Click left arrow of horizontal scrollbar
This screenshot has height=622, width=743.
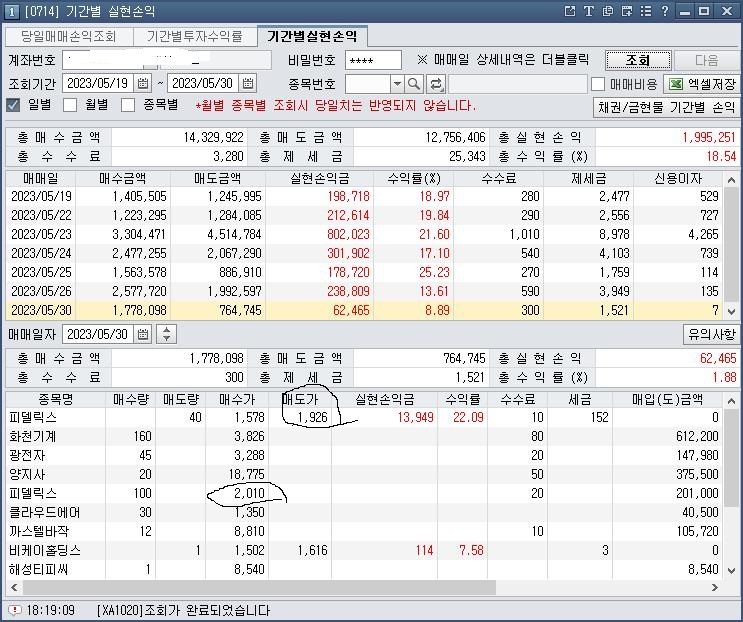(14, 587)
